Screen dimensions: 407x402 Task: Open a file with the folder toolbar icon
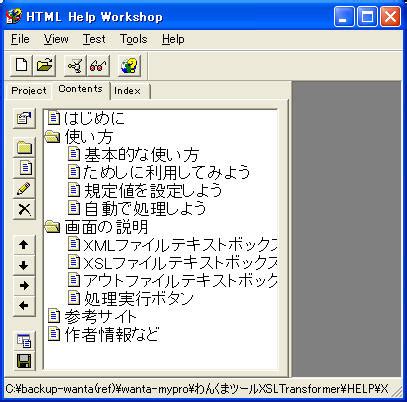coord(44,65)
